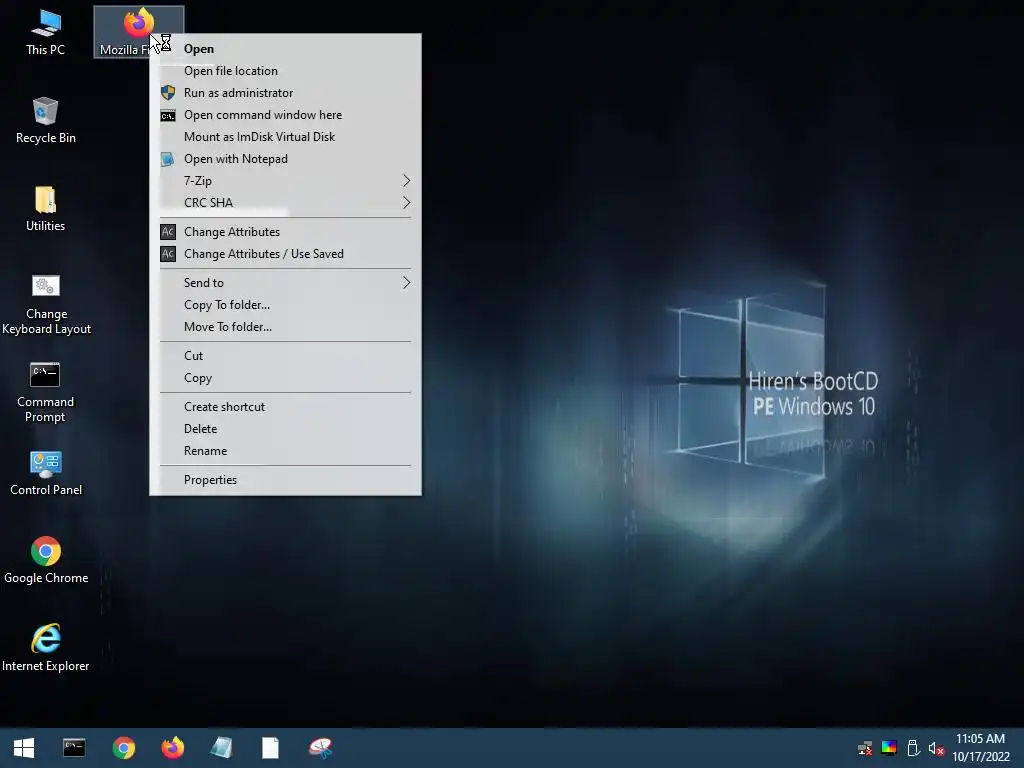Click the Ac icon beside Change Attributes
Viewport: 1024px width, 768px height.
point(168,232)
